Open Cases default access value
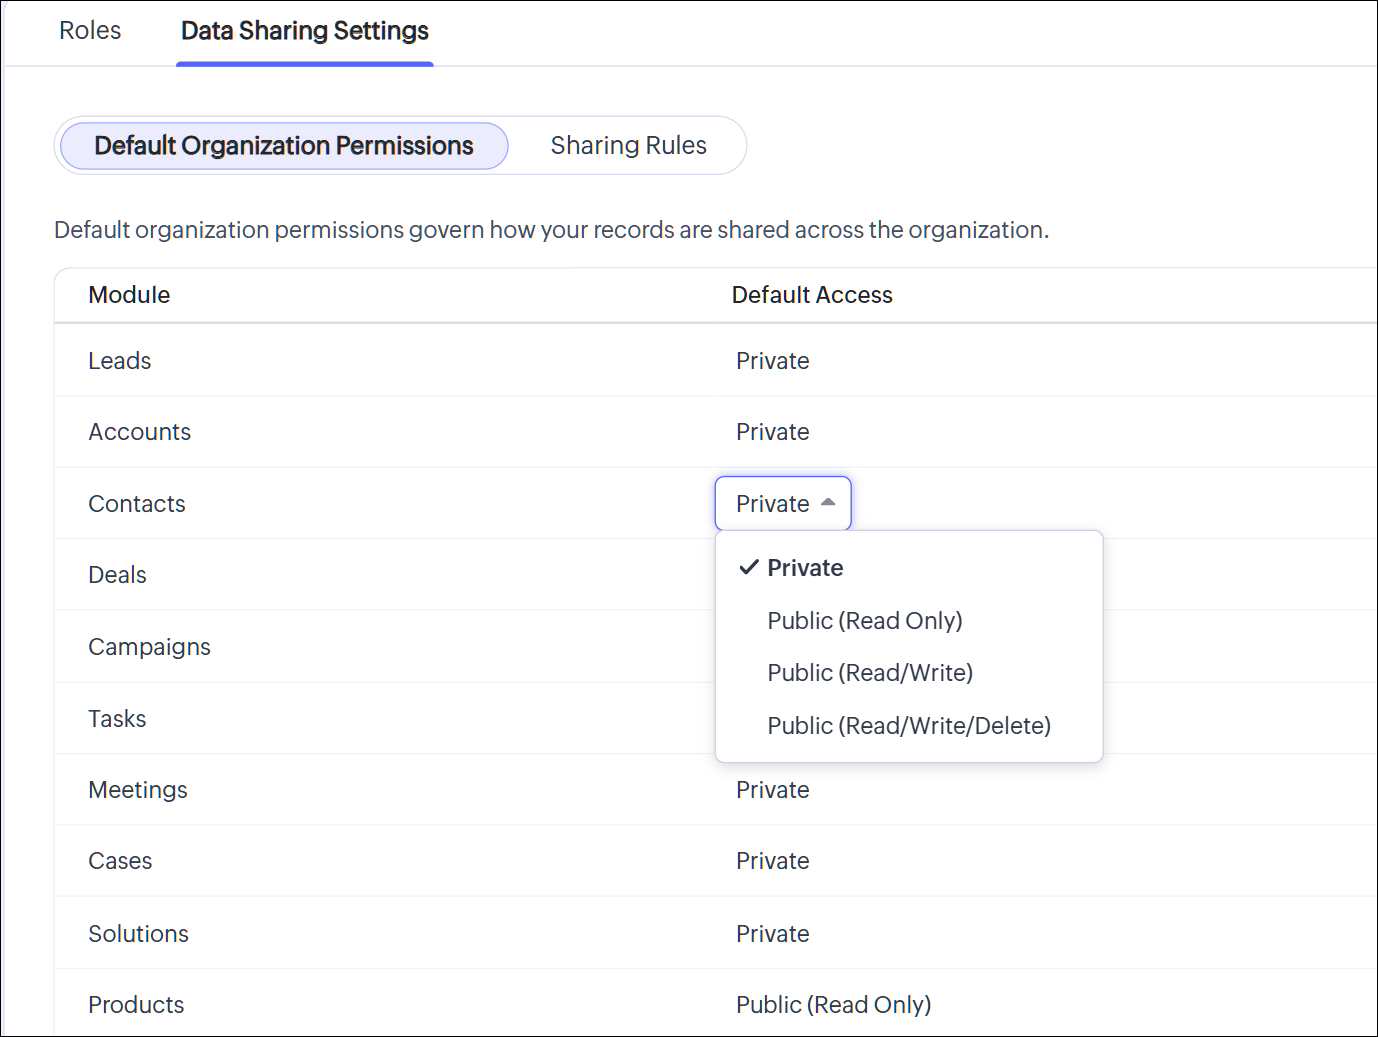This screenshot has width=1378, height=1037. pos(772,861)
